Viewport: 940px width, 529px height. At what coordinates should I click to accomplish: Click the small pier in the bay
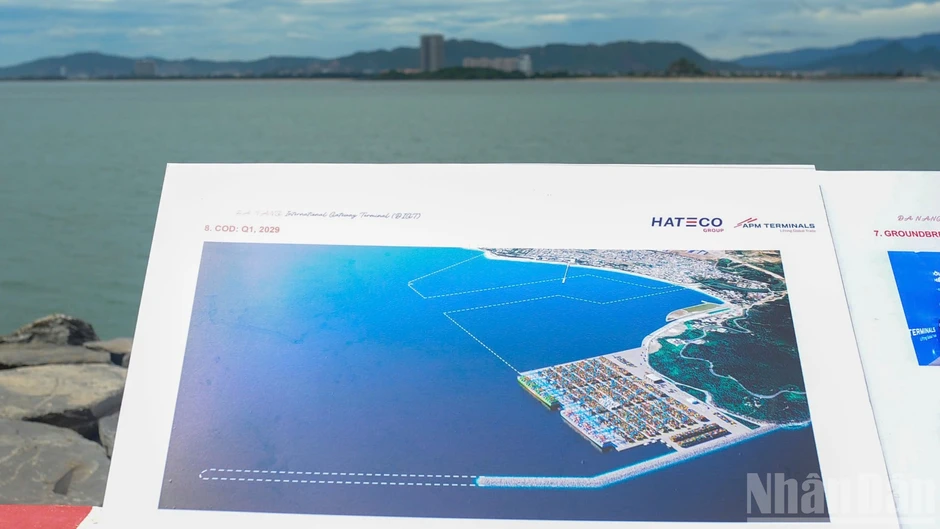point(566,273)
